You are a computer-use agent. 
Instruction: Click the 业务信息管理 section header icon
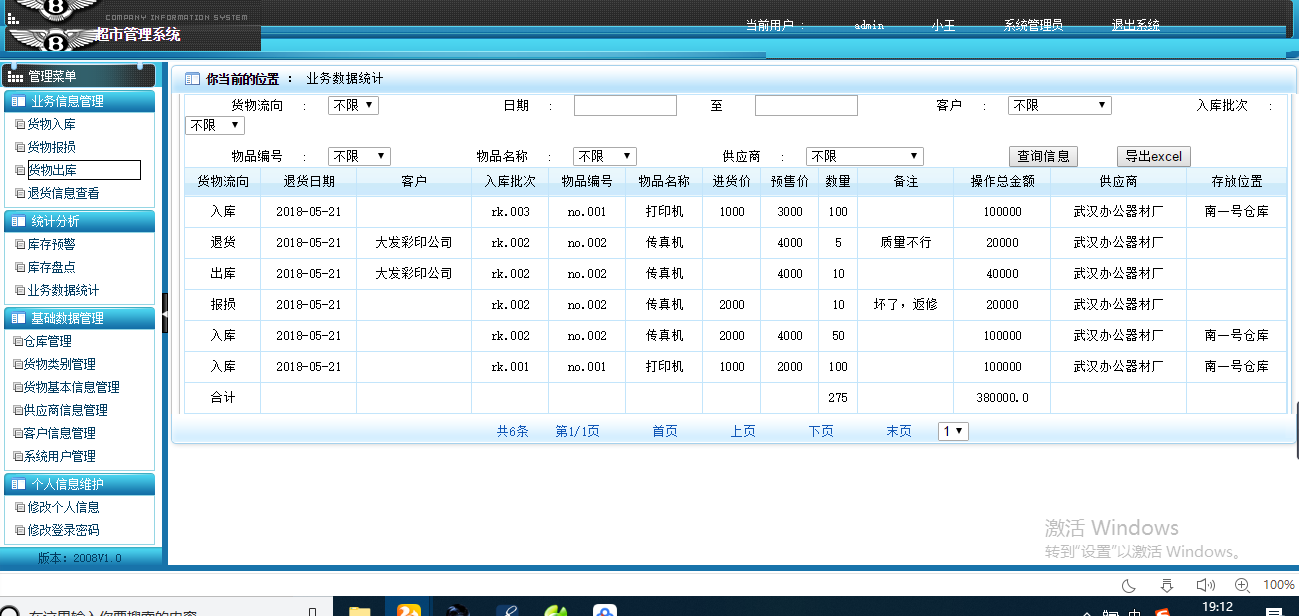[x=18, y=101]
